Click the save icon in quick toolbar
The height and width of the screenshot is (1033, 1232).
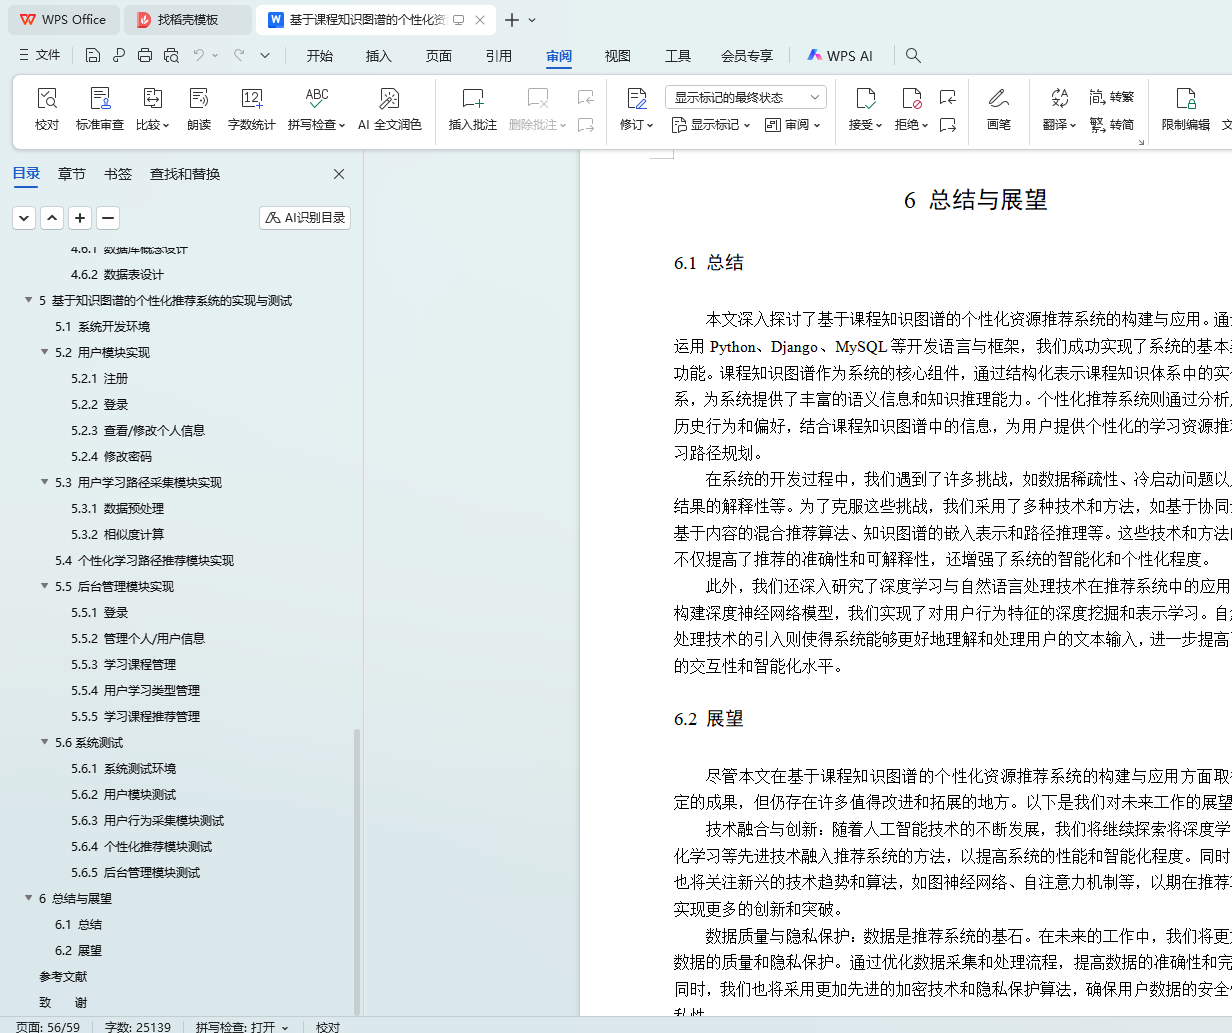tap(93, 55)
